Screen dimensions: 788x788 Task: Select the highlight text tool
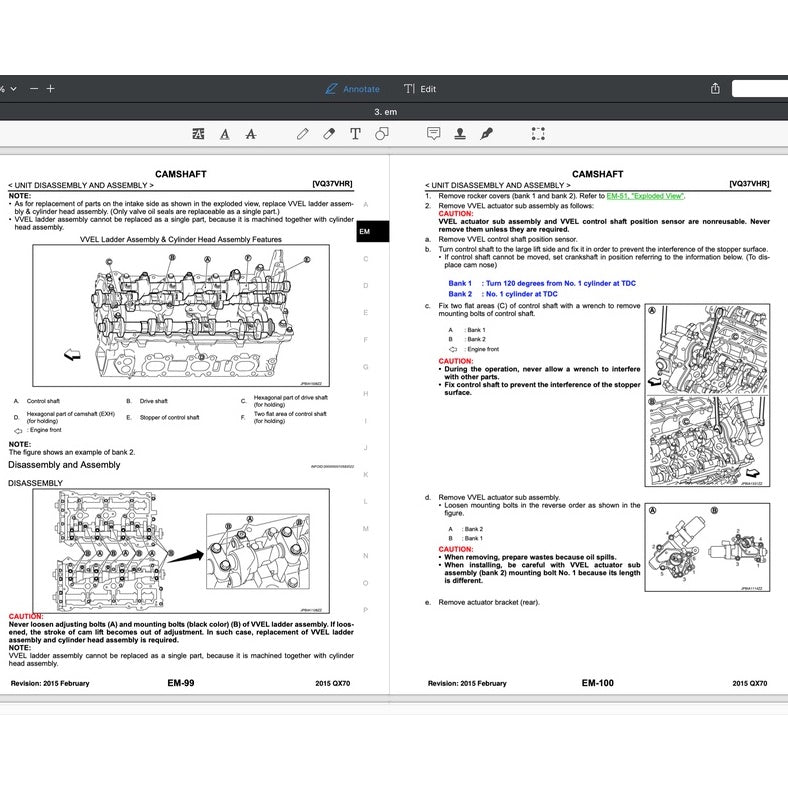point(199,134)
